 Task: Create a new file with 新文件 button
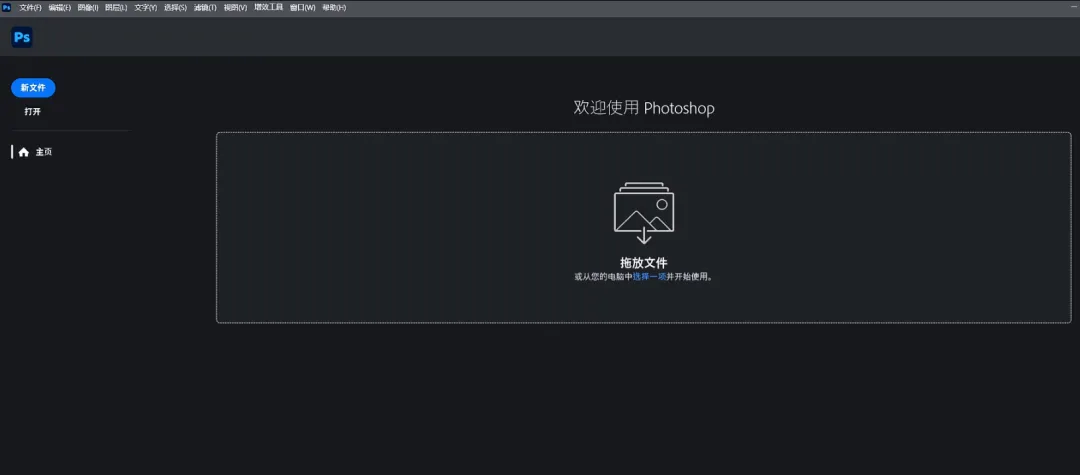tap(33, 88)
